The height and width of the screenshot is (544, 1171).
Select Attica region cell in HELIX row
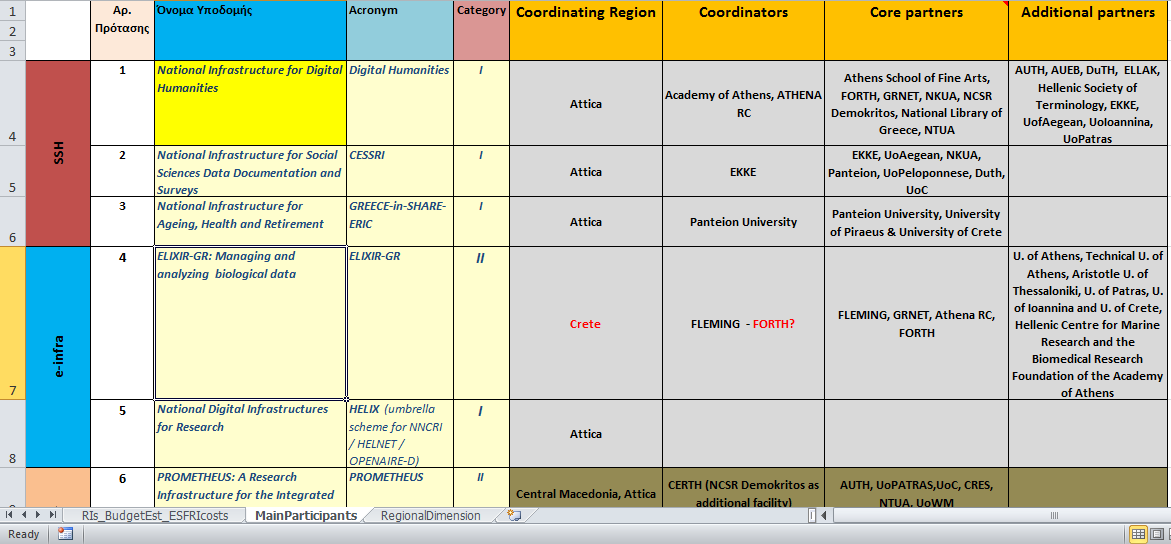586,434
